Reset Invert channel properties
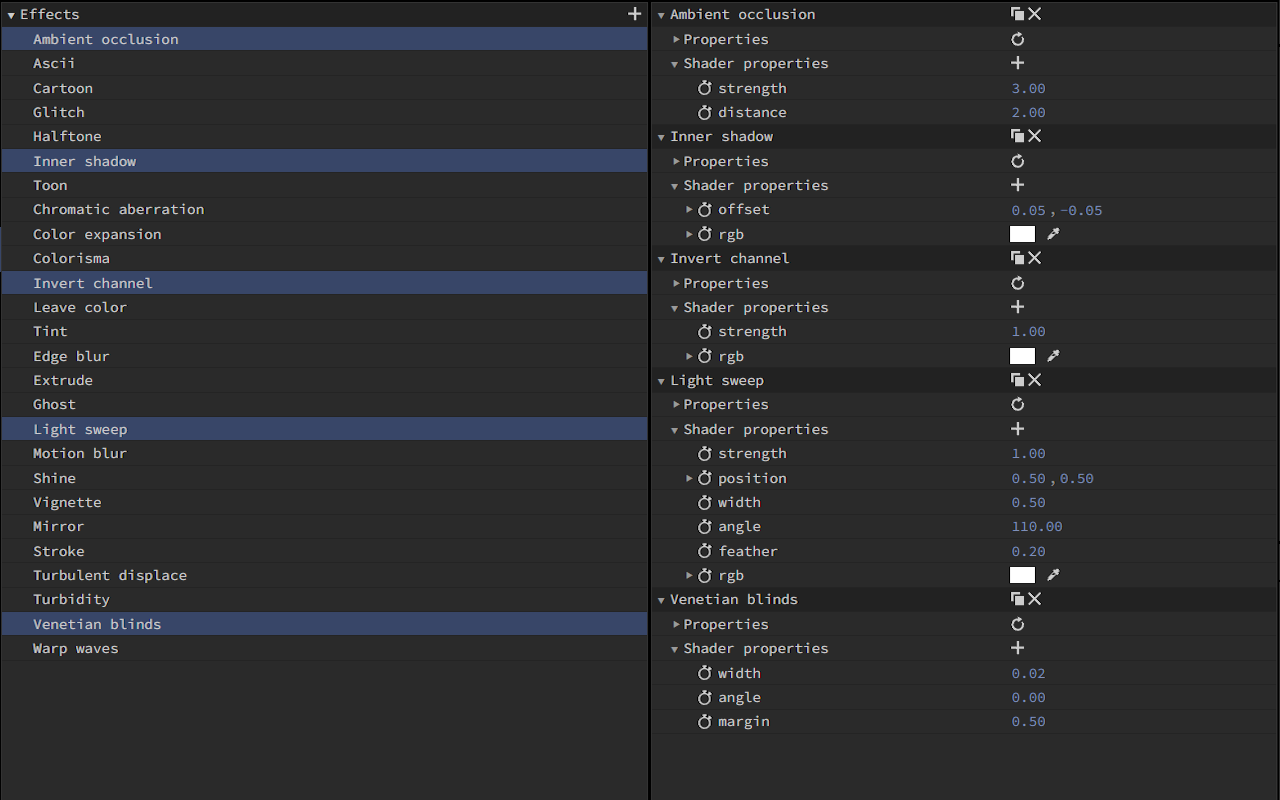 point(1018,283)
